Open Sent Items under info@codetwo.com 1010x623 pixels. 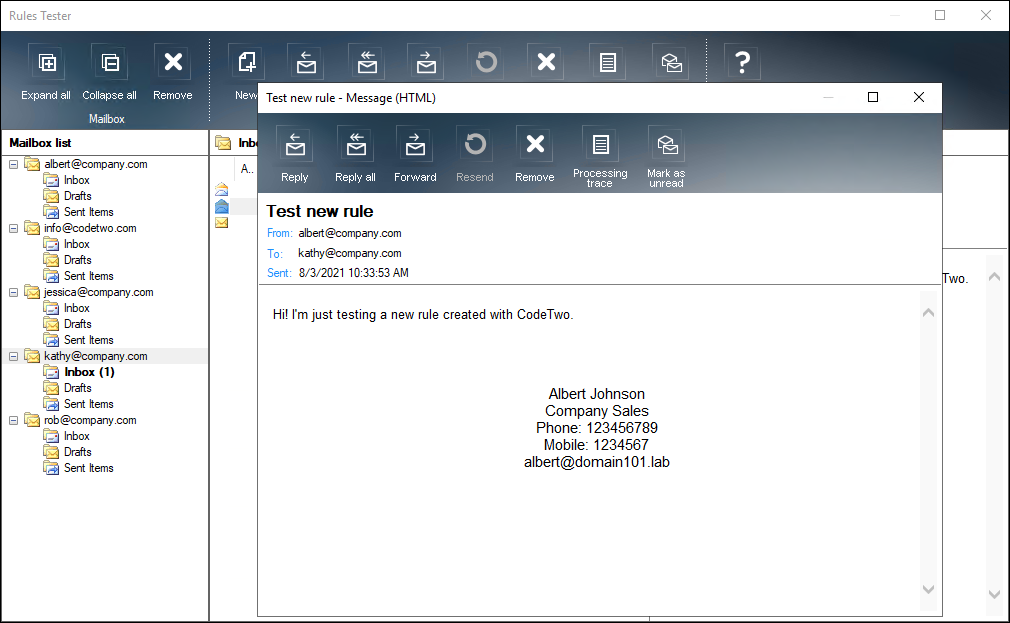[88, 276]
